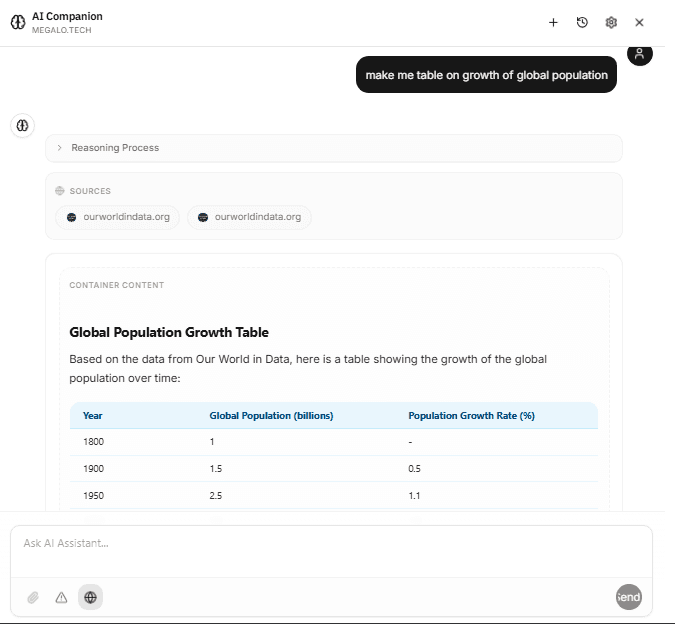Click the assistant brain avatar beside response
The height and width of the screenshot is (624, 675).
pyautogui.click(x=22, y=126)
